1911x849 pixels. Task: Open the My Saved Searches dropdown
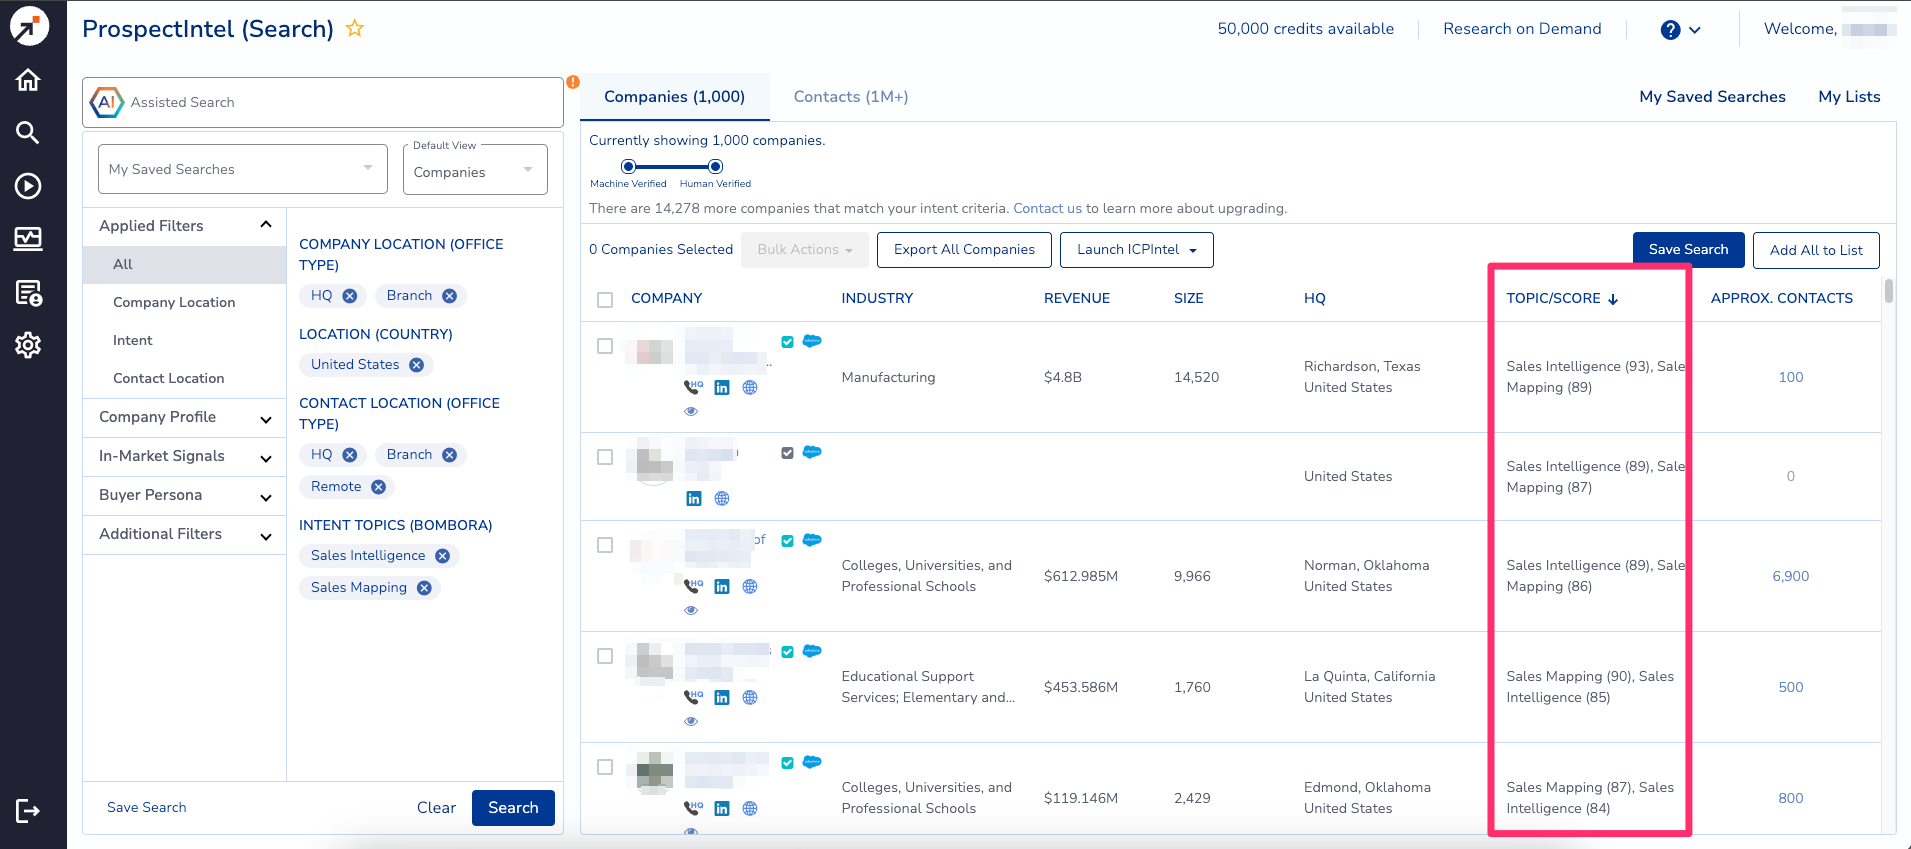[243, 169]
